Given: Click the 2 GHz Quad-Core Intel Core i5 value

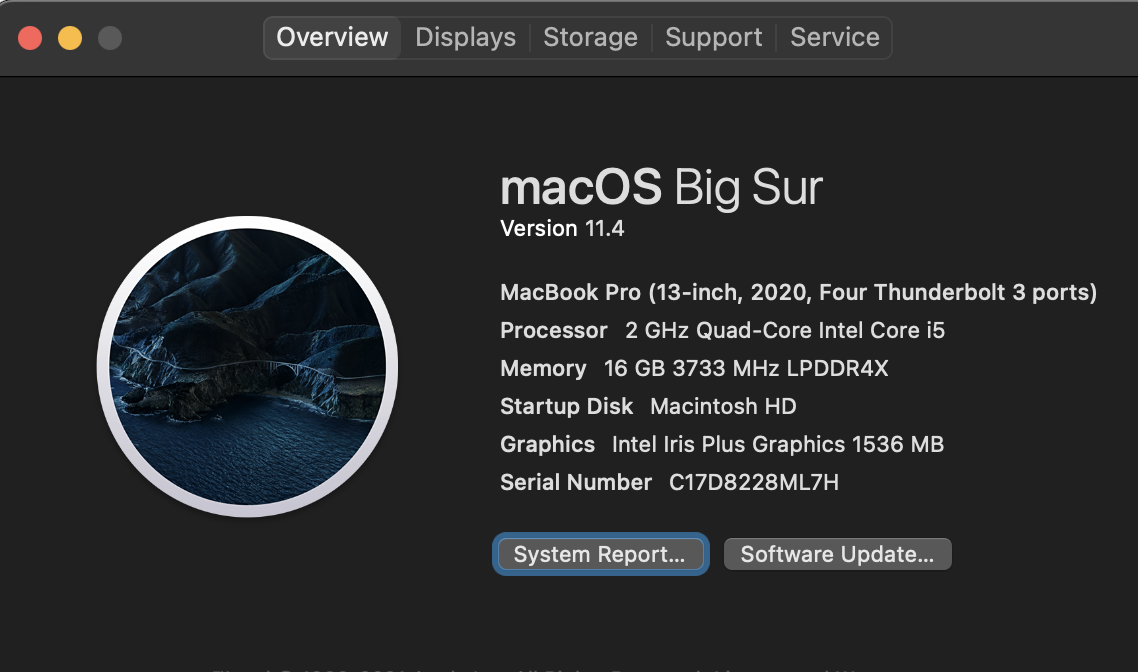Looking at the screenshot, I should [785, 330].
